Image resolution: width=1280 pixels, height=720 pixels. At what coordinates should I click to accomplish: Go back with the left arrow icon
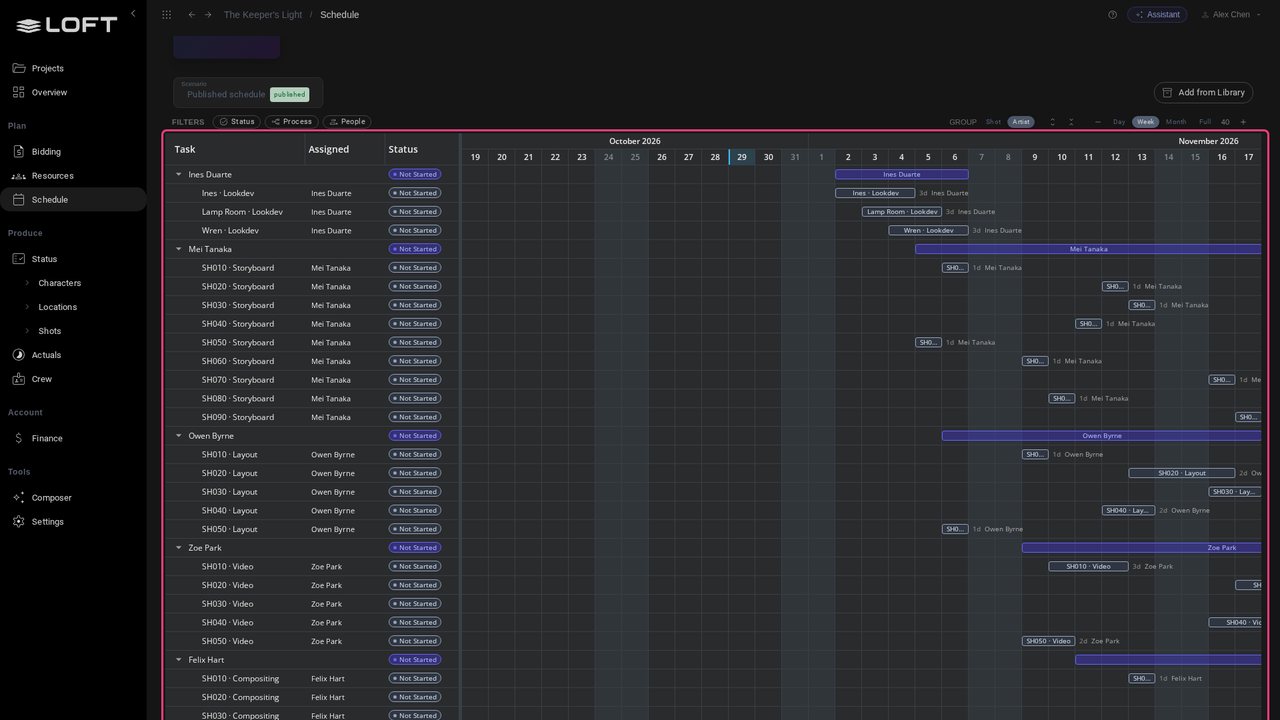(x=192, y=15)
